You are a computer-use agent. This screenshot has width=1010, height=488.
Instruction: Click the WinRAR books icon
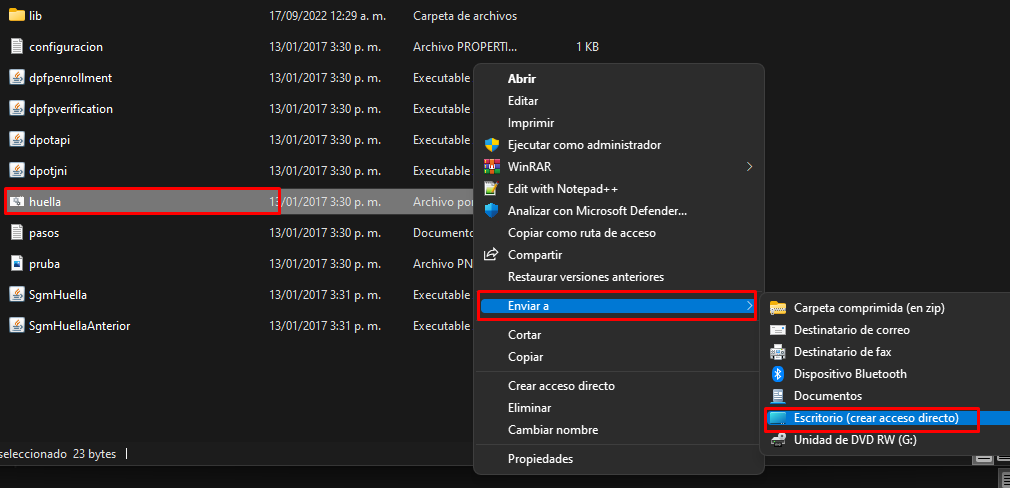tap(492, 167)
